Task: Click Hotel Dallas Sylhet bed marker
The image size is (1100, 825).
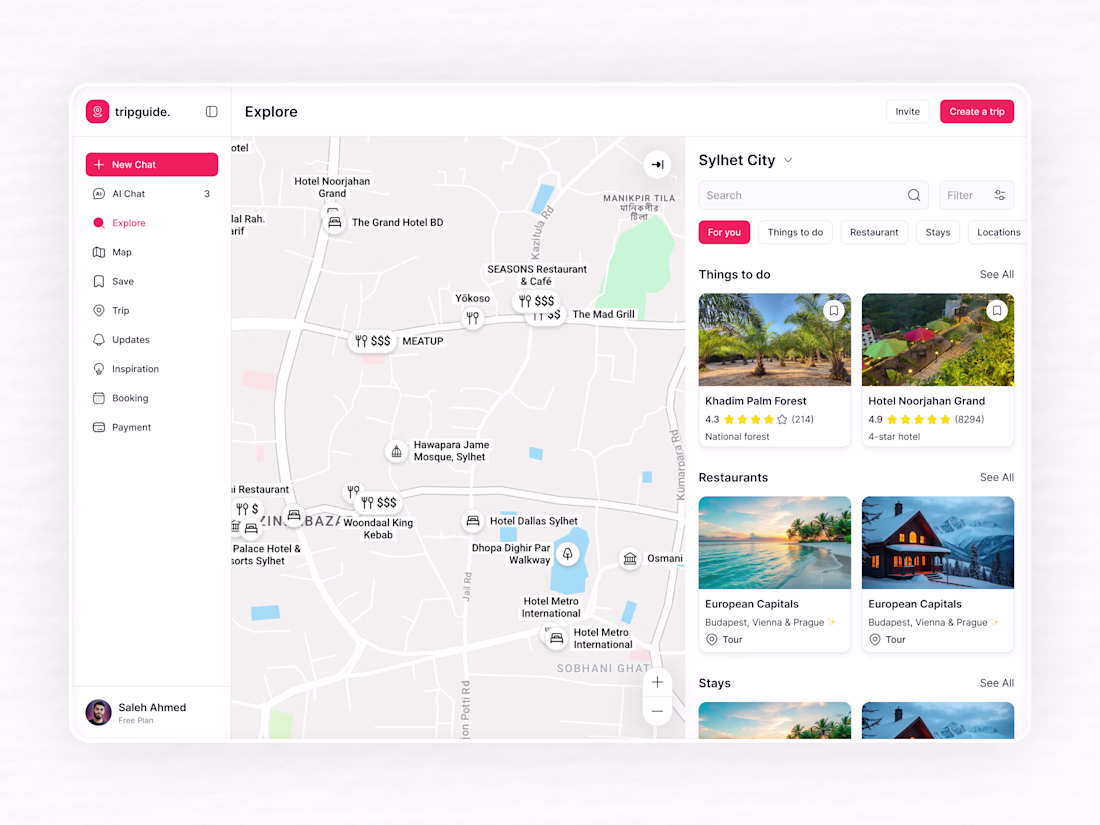Action: 473,521
